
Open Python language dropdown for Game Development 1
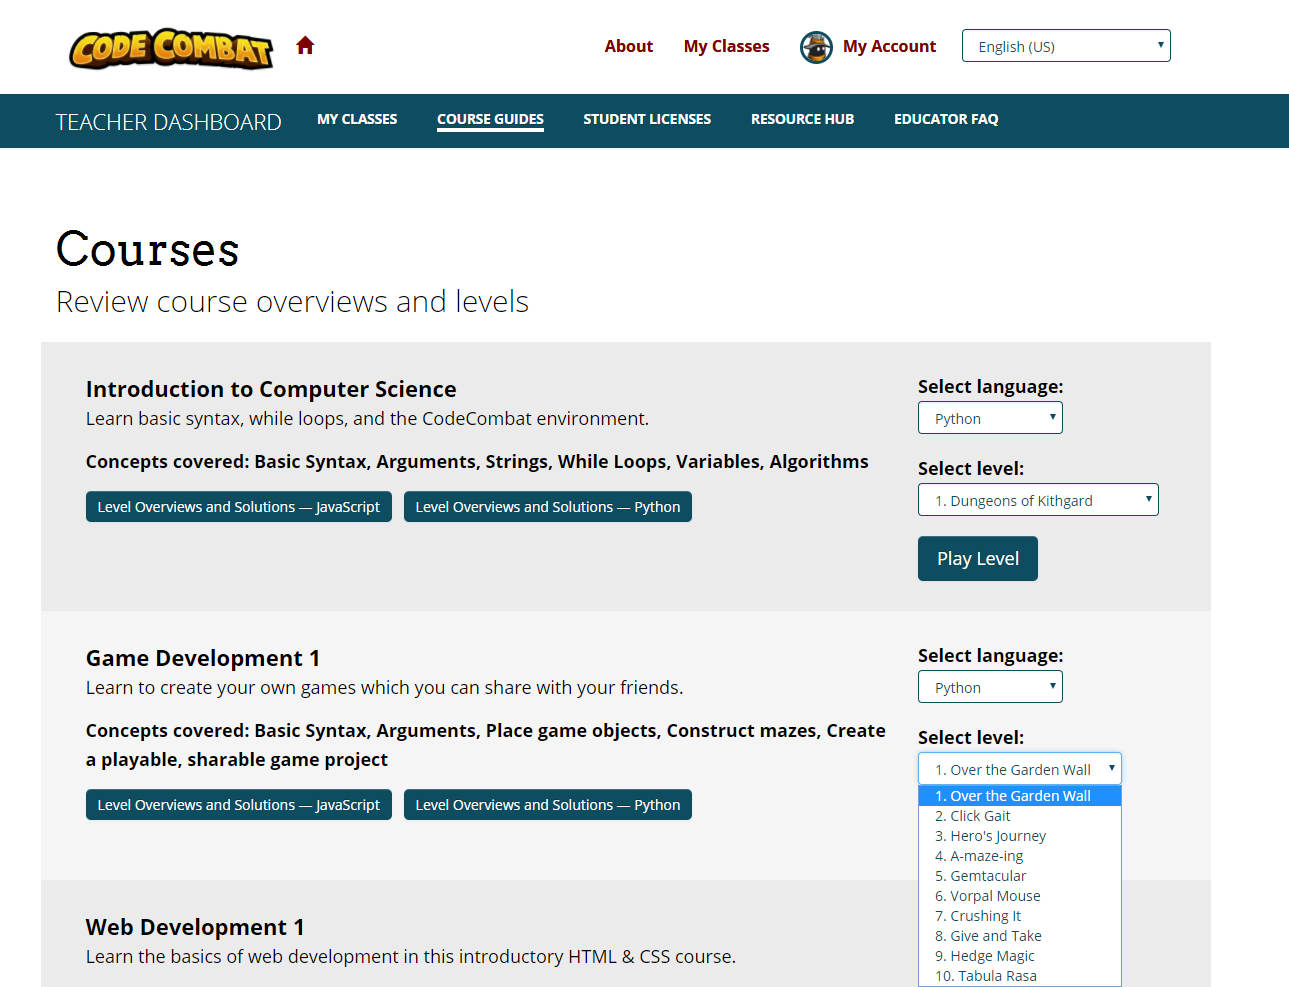(990, 687)
